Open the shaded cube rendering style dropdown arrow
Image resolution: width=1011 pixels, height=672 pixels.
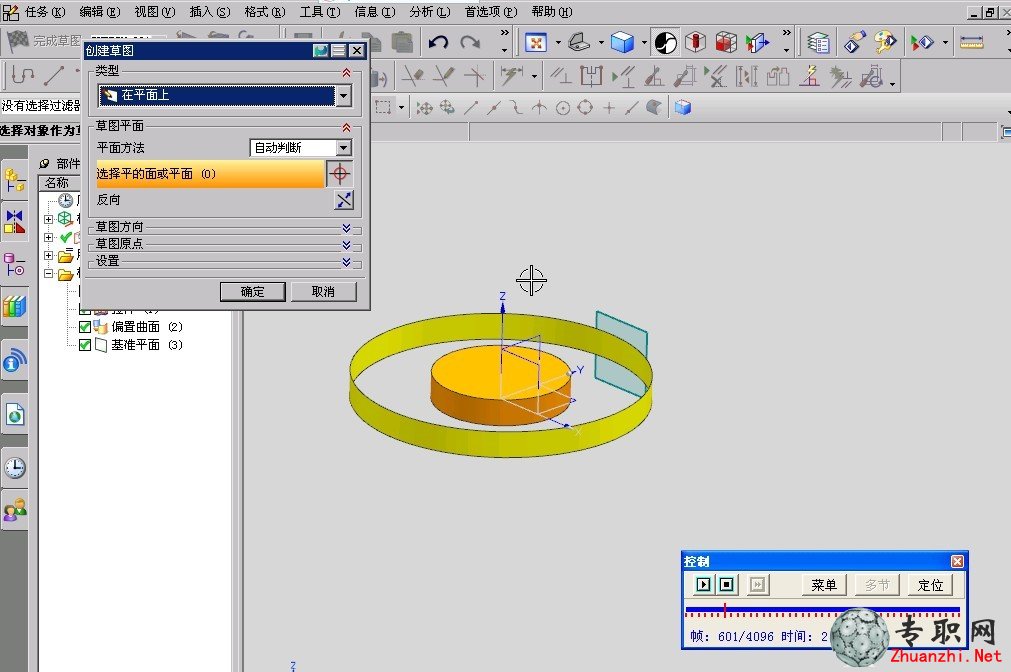point(643,43)
